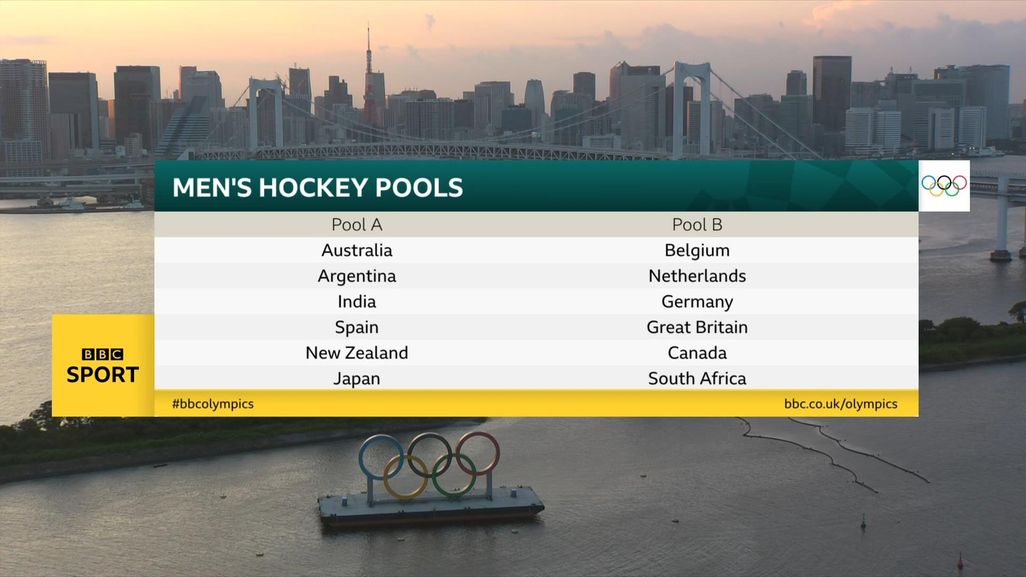Screen dimensions: 1026x577
Task: Select the Pool B column header
Action: pos(697,225)
